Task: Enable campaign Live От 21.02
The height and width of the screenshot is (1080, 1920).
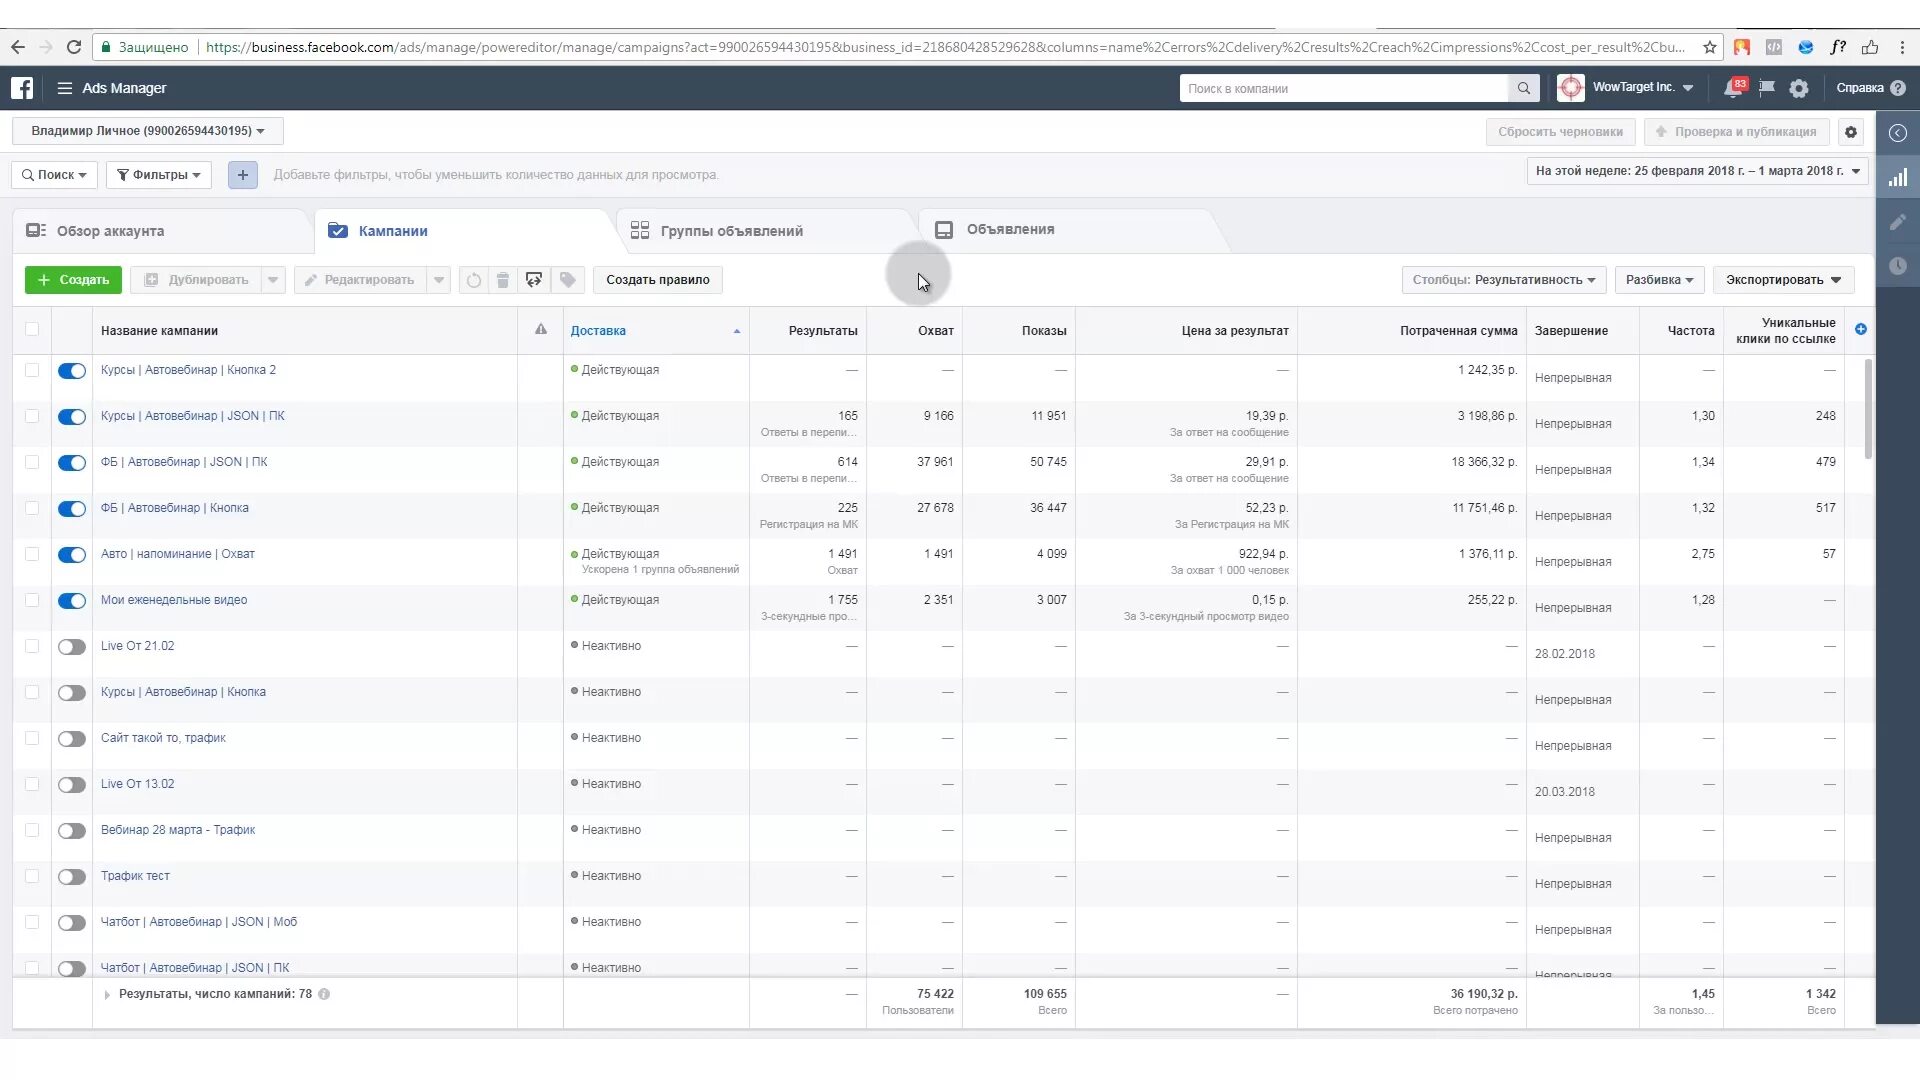Action: click(x=72, y=647)
